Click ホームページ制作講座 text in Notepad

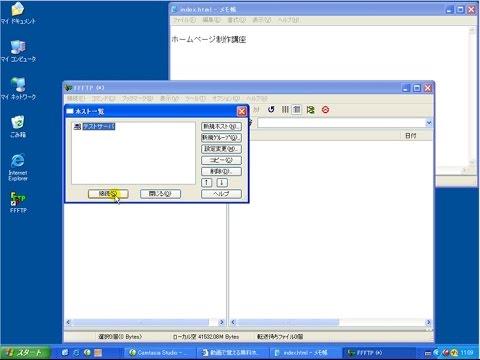(x=209, y=40)
